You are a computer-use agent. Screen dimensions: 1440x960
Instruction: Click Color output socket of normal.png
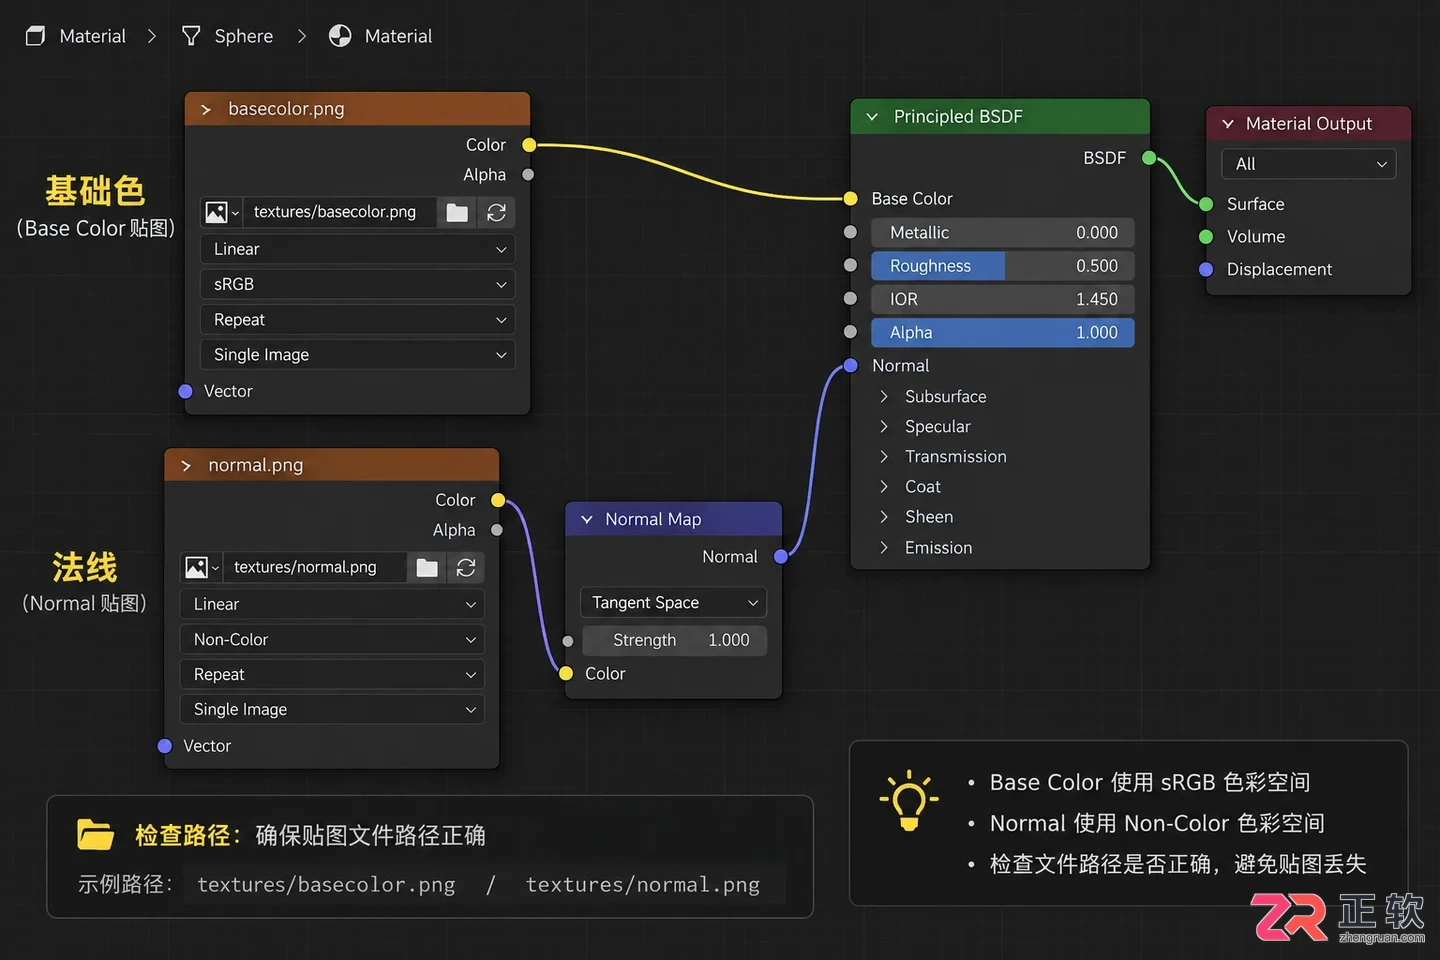pyautogui.click(x=498, y=500)
